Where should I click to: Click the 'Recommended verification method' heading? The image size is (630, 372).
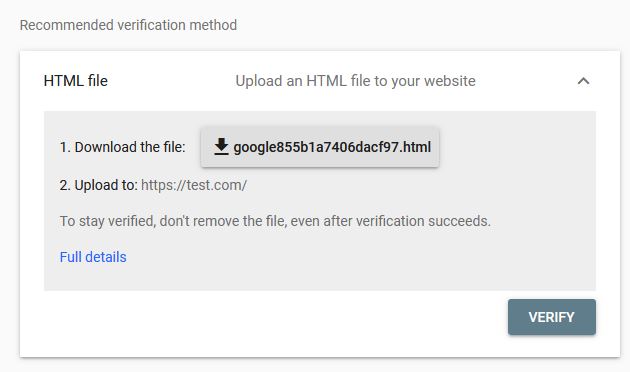[x=128, y=25]
